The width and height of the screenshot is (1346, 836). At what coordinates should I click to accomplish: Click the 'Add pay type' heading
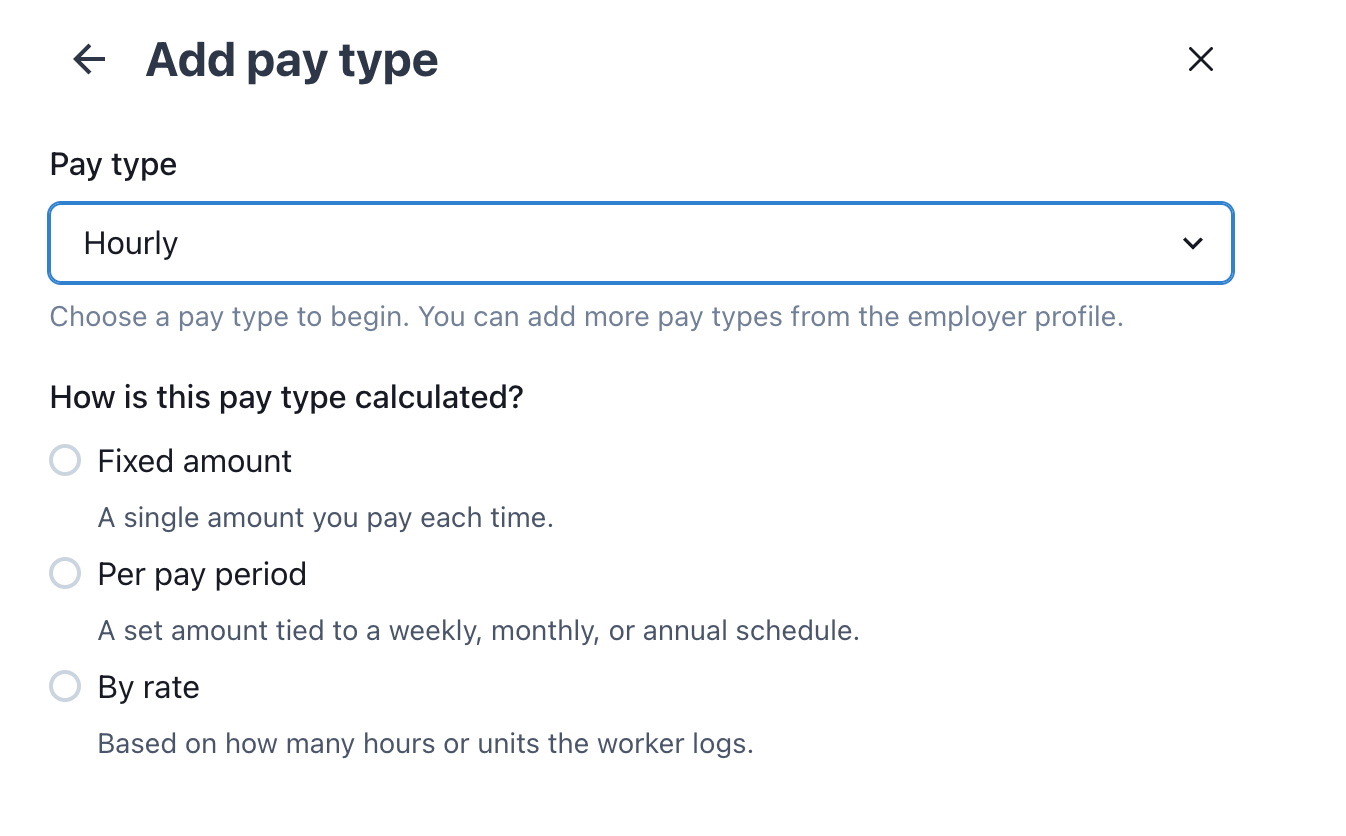coord(292,60)
